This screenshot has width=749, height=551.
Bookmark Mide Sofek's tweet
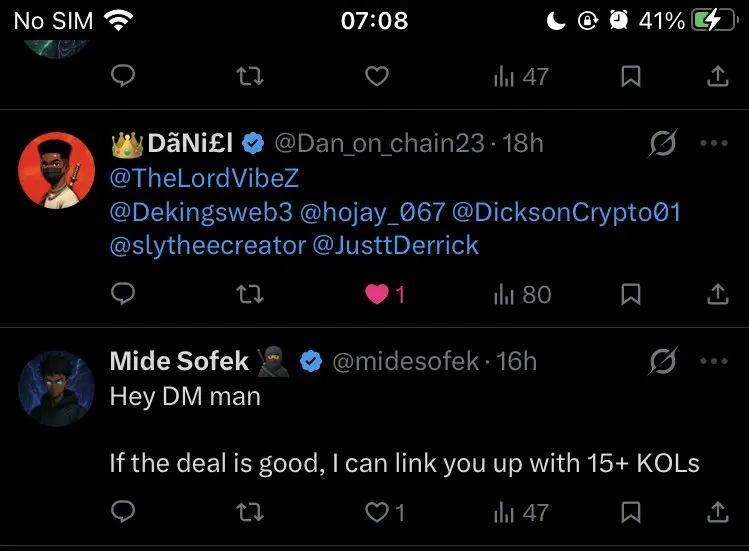[631, 512]
